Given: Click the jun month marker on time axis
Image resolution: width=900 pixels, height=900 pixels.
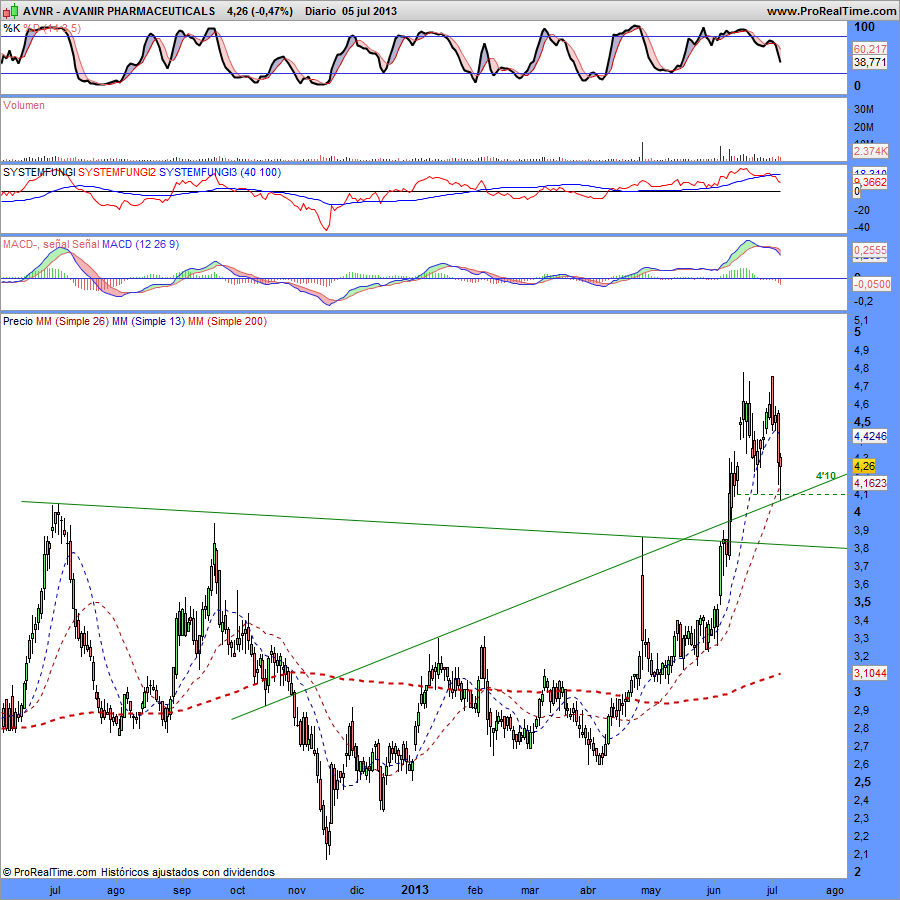Looking at the screenshot, I should coord(713,891).
